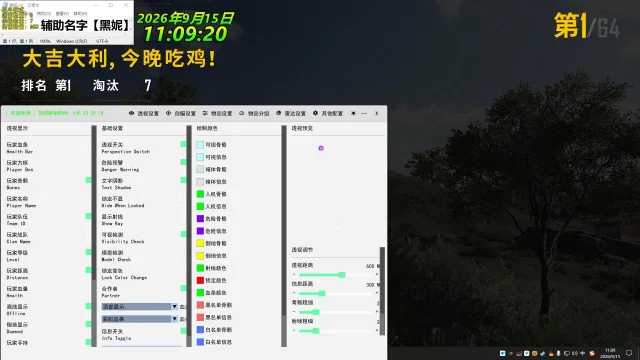Viewport: 640px width, 360px height.
Task: Toggle the Danger Warning switch
Action: tap(183, 162)
